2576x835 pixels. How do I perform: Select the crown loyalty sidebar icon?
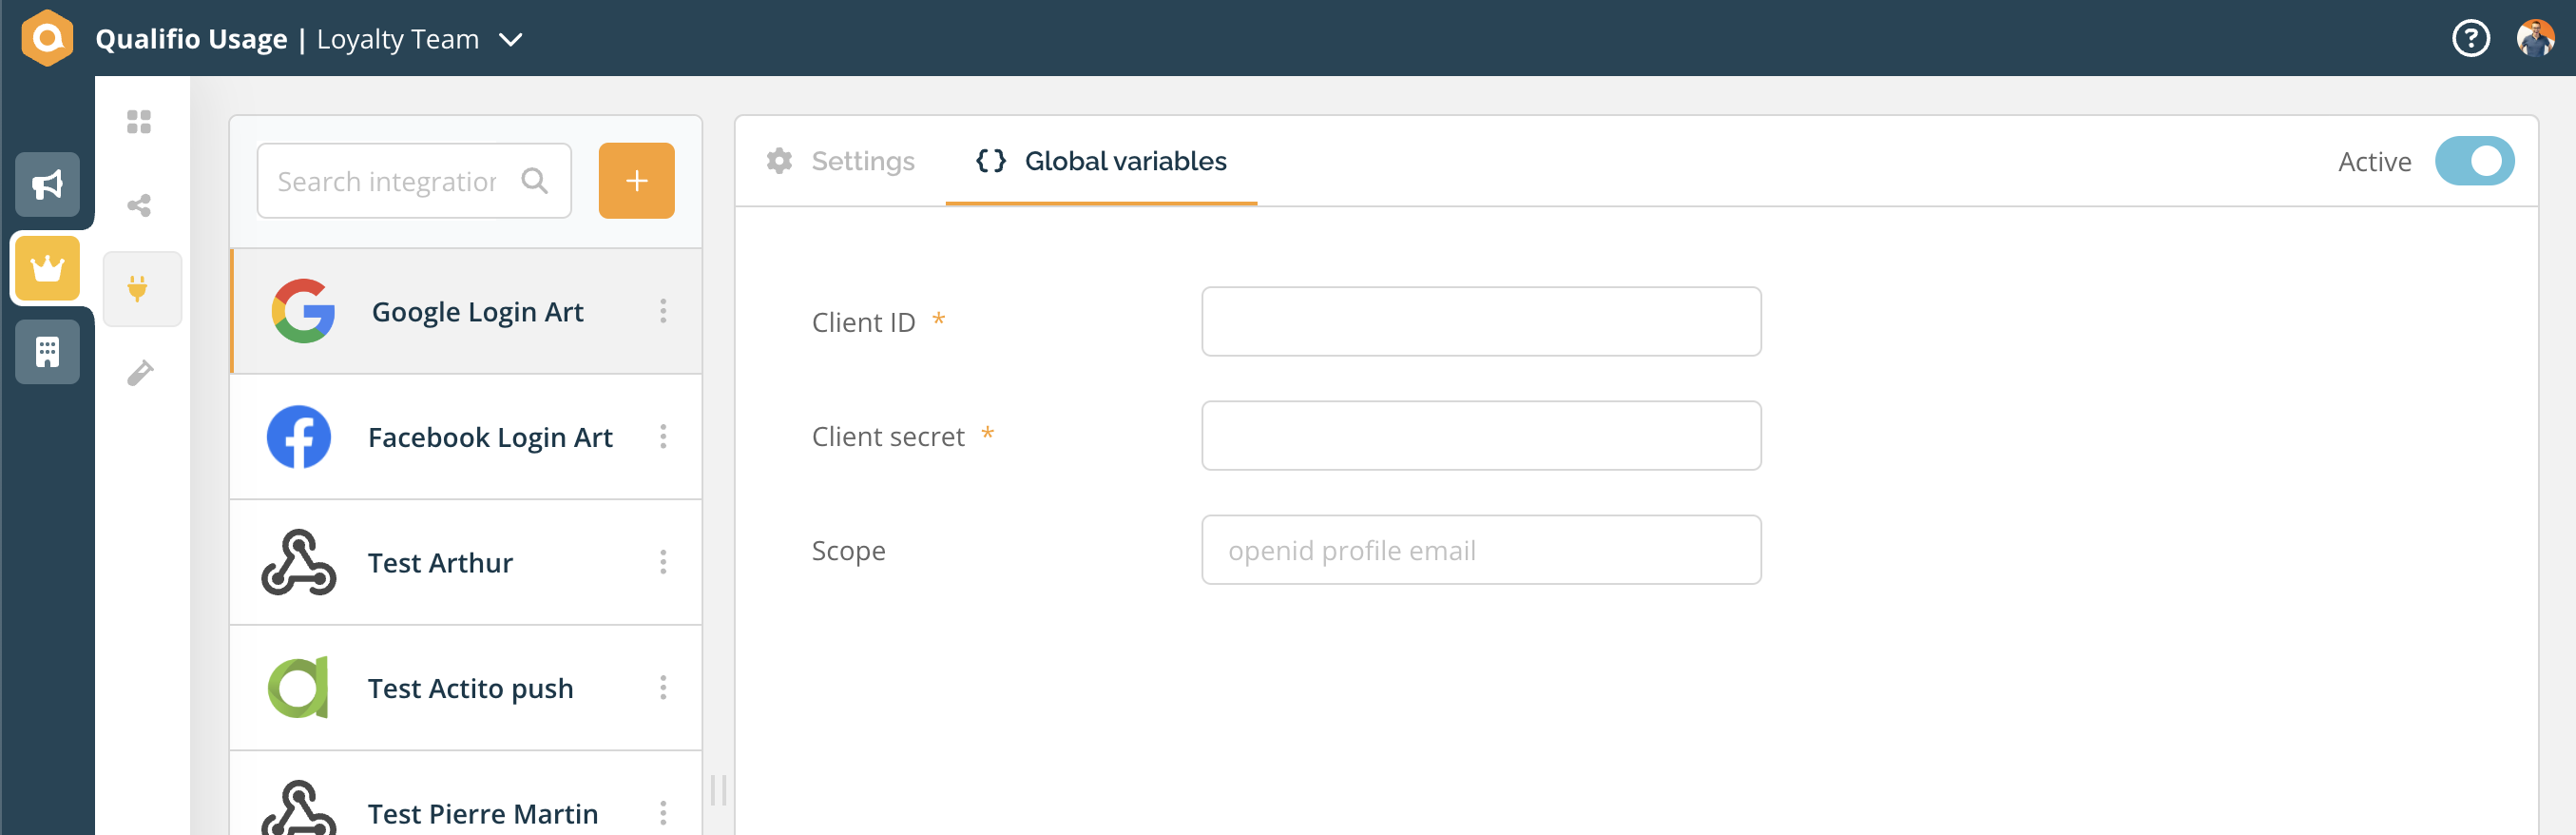tap(47, 268)
